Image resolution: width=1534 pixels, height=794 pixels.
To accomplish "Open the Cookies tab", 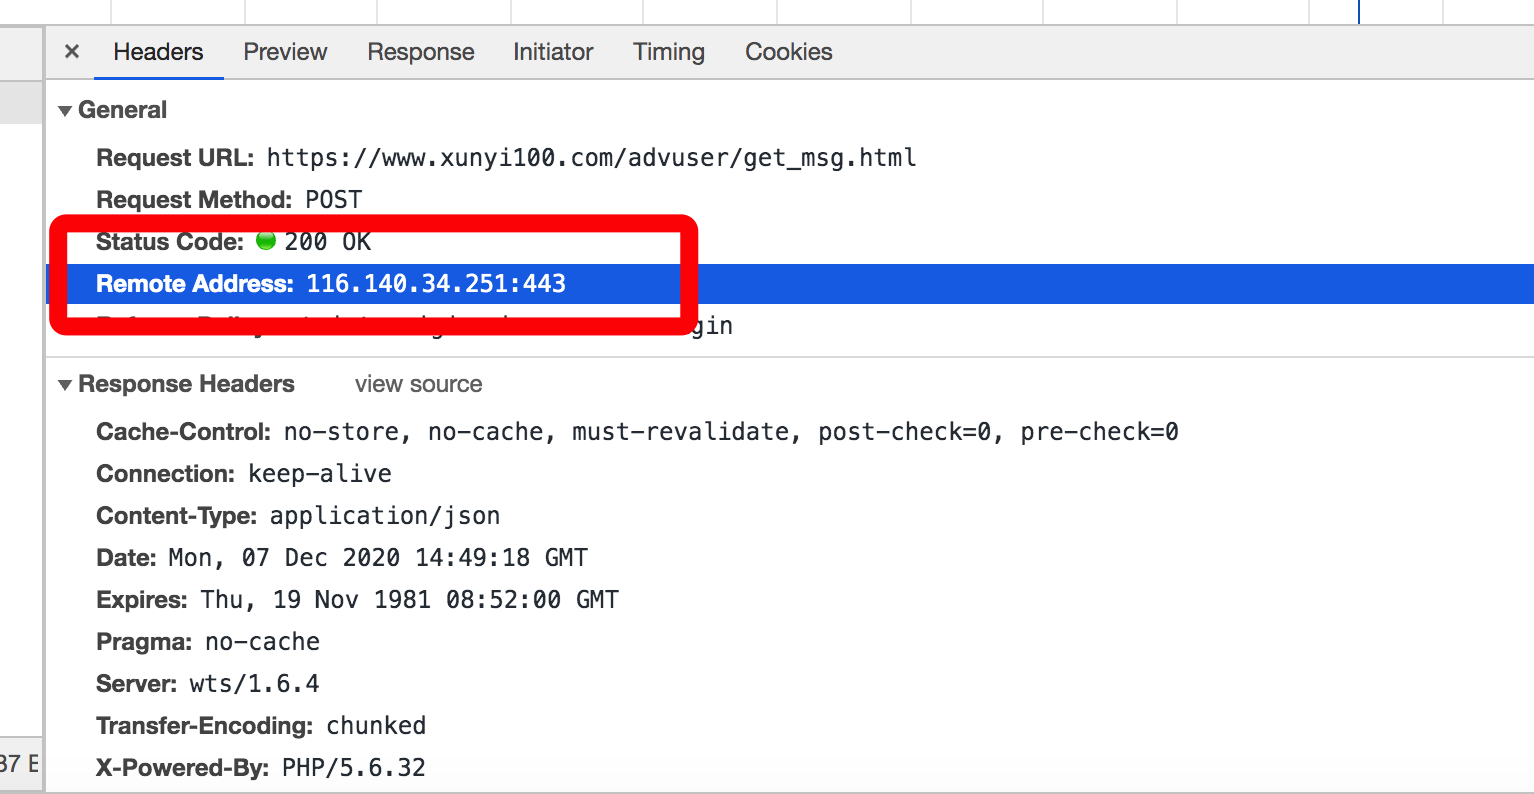I will (789, 52).
